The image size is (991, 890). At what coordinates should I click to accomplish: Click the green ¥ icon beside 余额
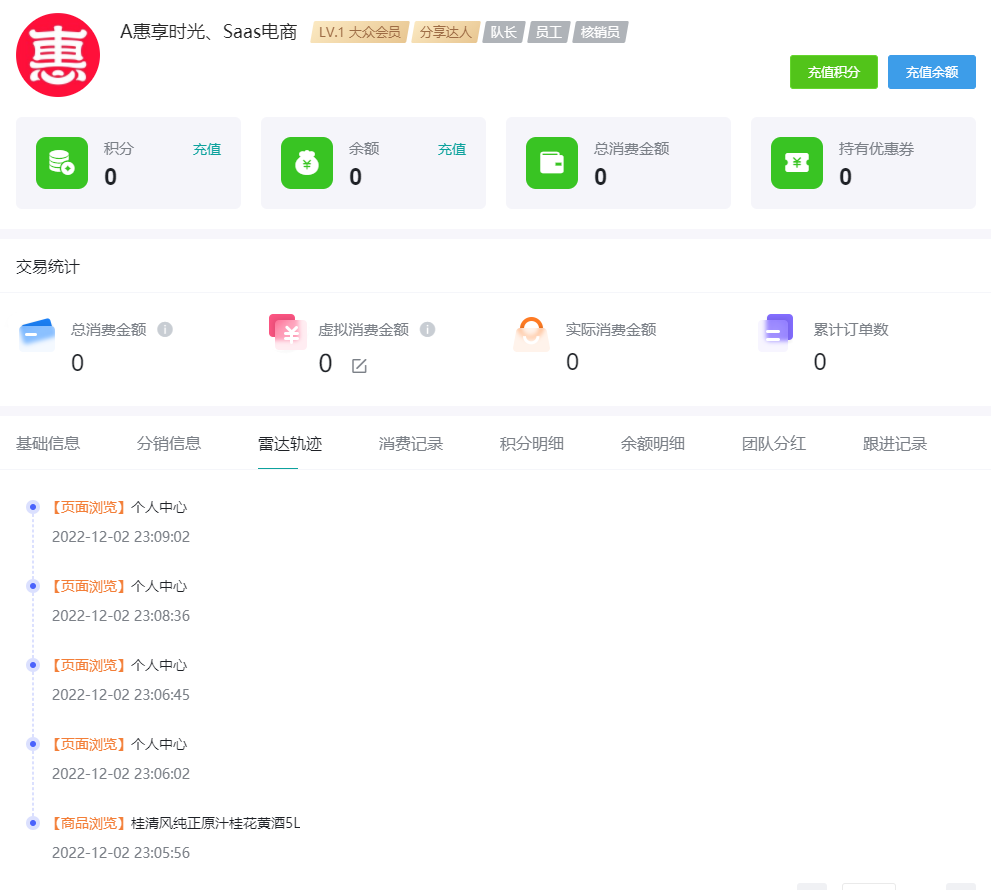pos(307,163)
